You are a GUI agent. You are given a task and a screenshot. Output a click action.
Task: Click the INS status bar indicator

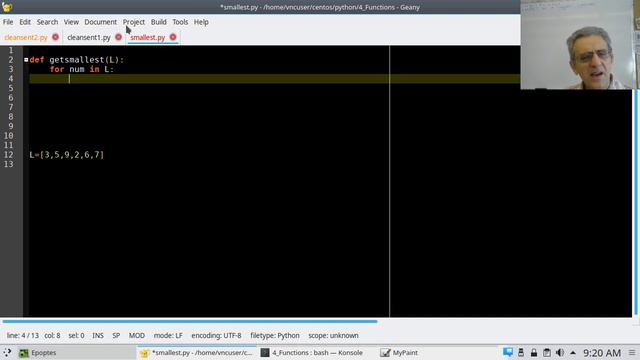(98, 336)
